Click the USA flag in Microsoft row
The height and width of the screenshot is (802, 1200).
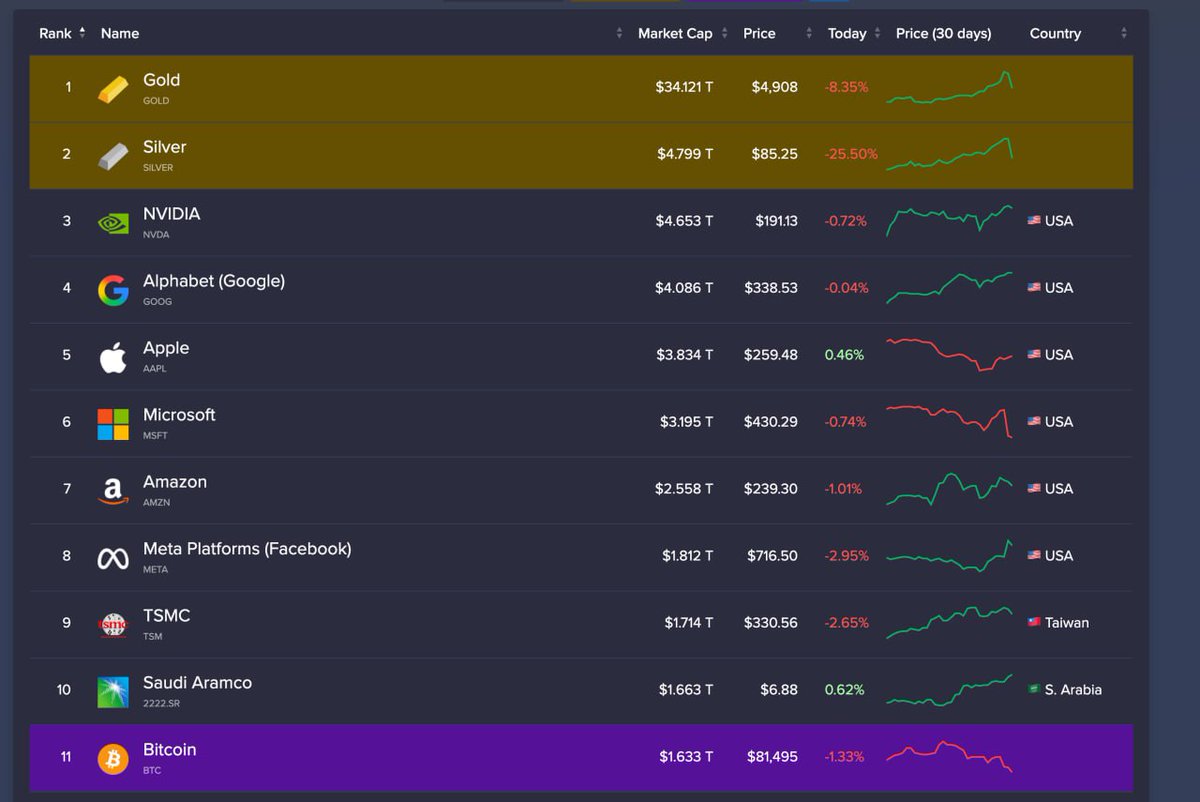pos(1034,422)
